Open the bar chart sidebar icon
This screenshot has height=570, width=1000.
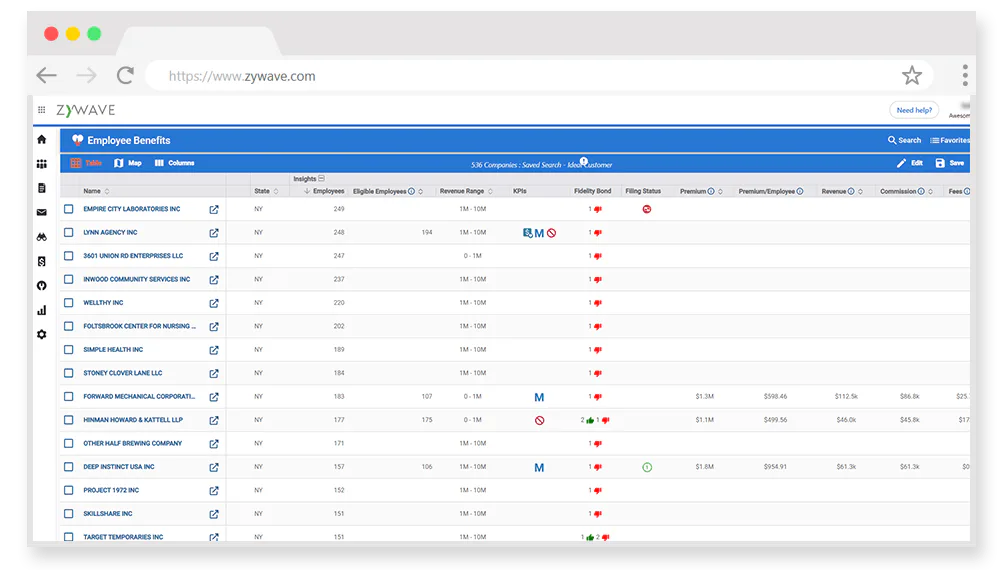41,311
